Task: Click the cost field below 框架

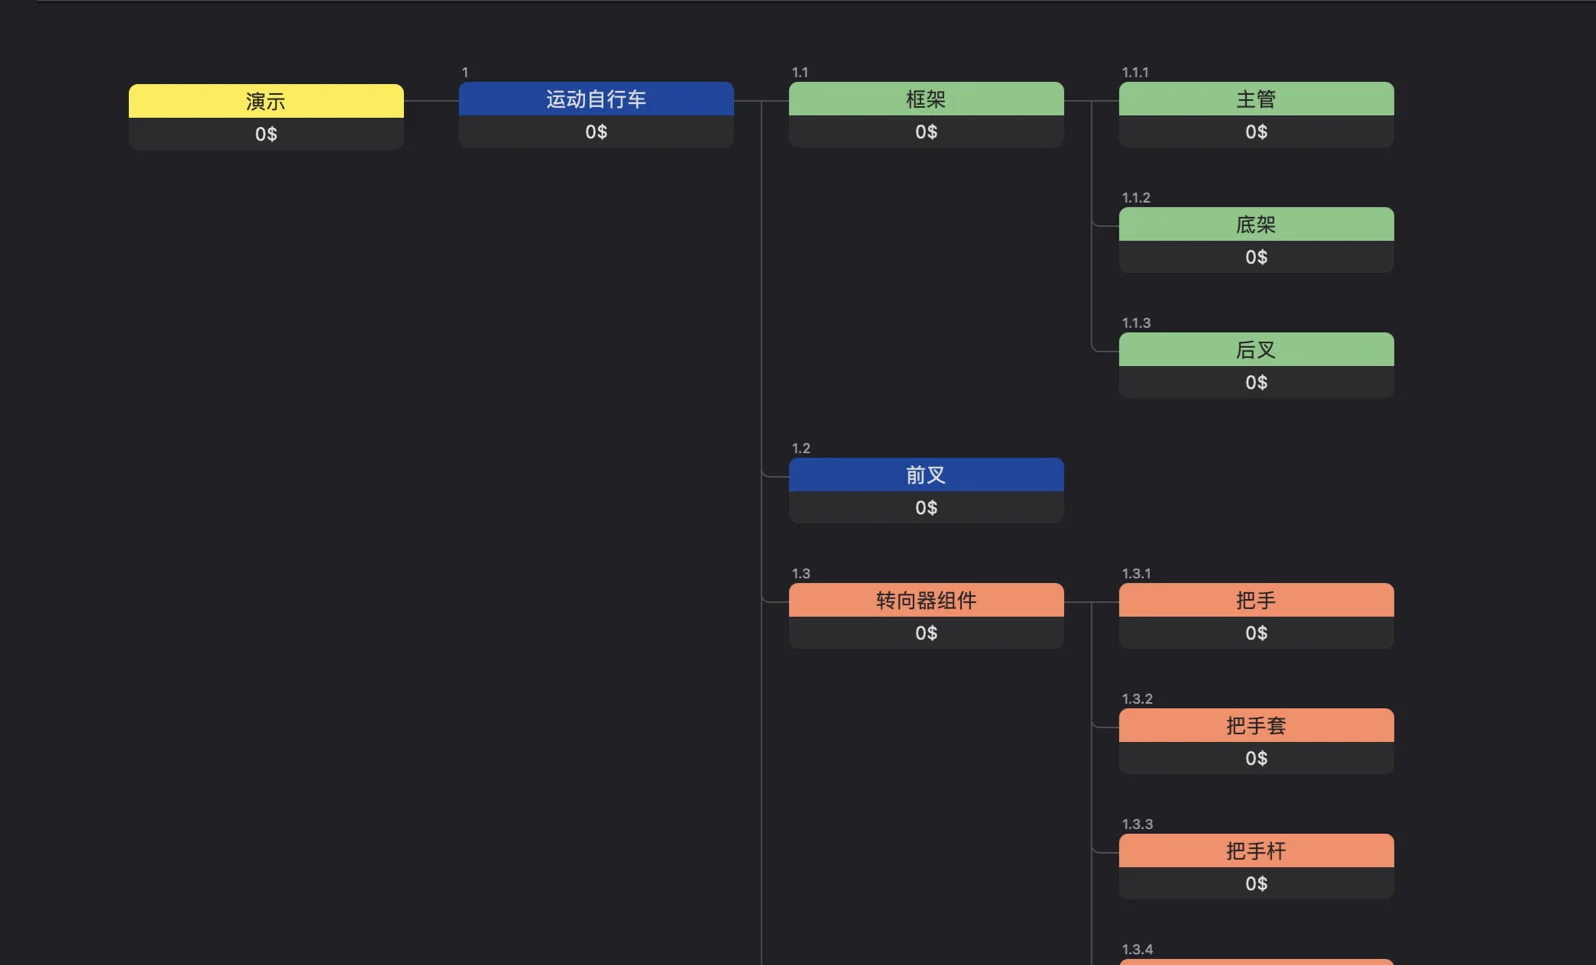Action: (926, 132)
